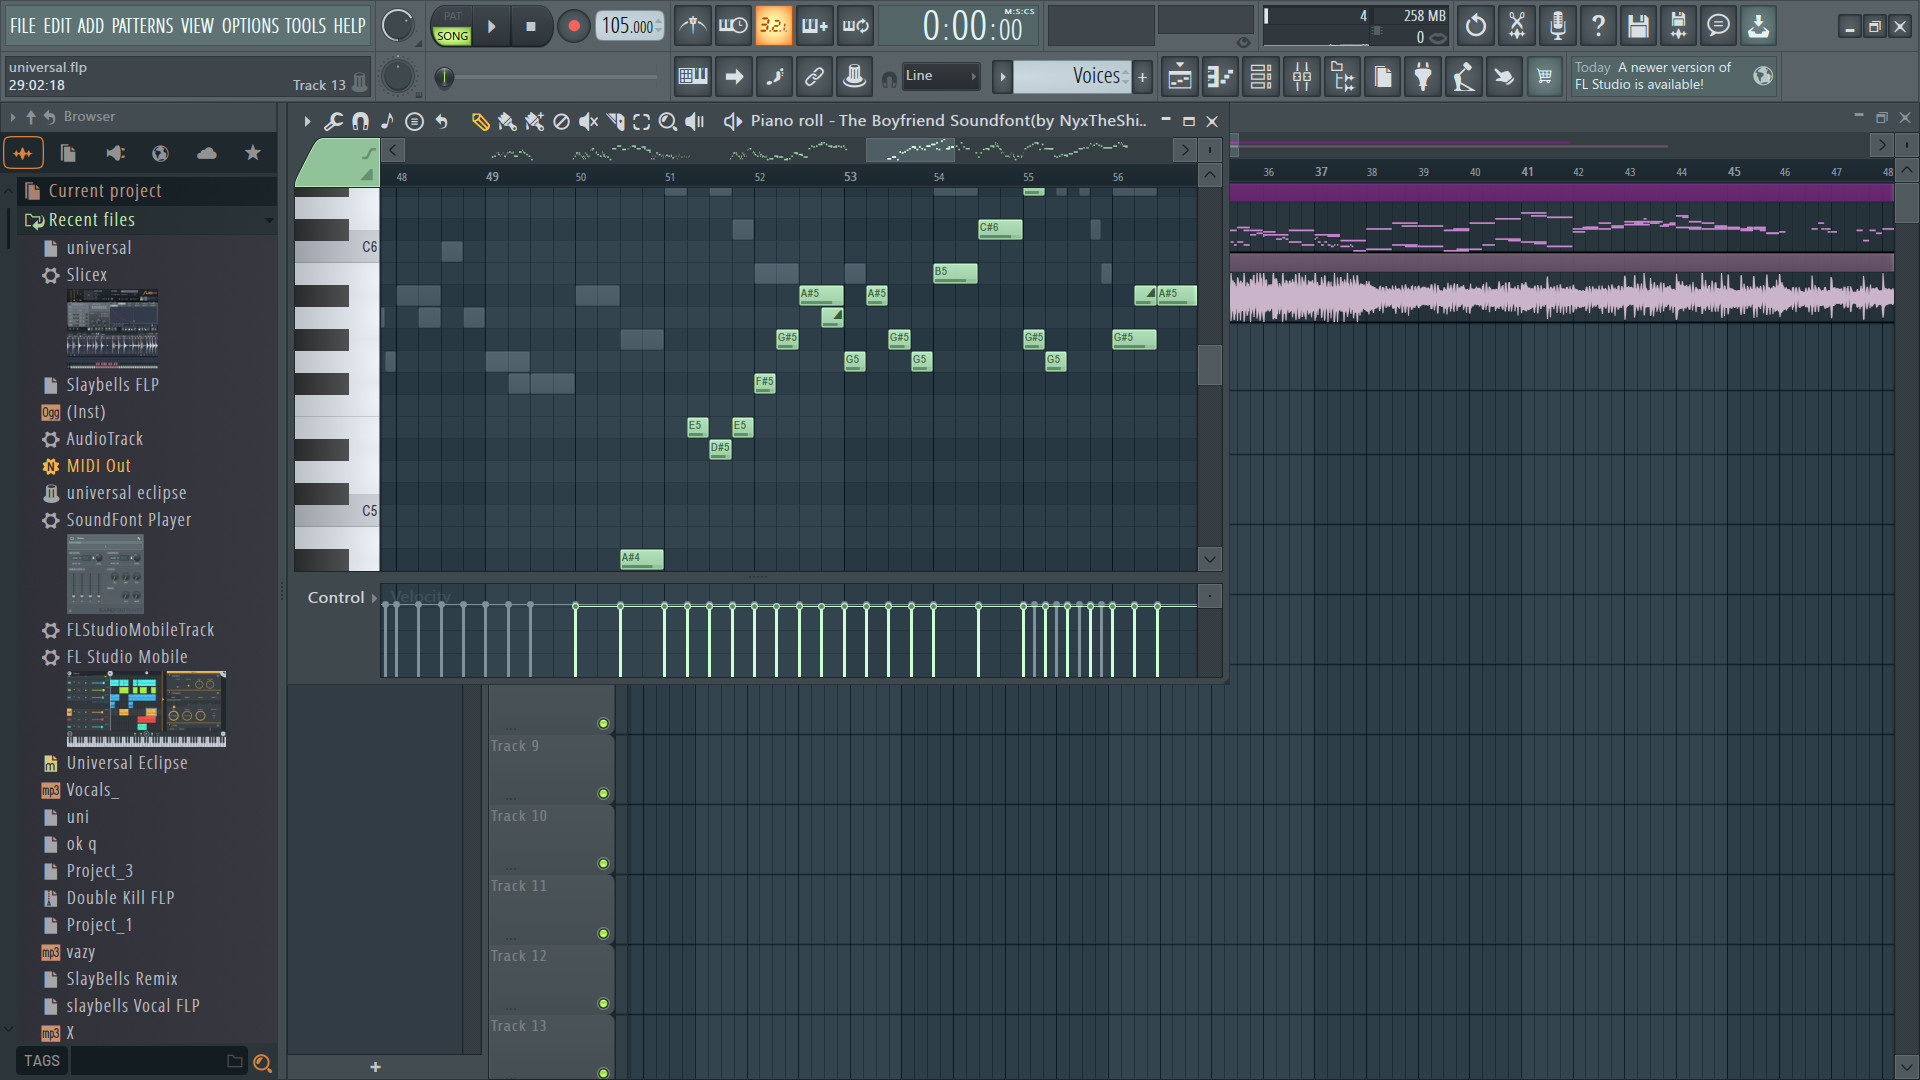
Task: Open the piano roll Zoom magnifier tool
Action: (x=667, y=121)
